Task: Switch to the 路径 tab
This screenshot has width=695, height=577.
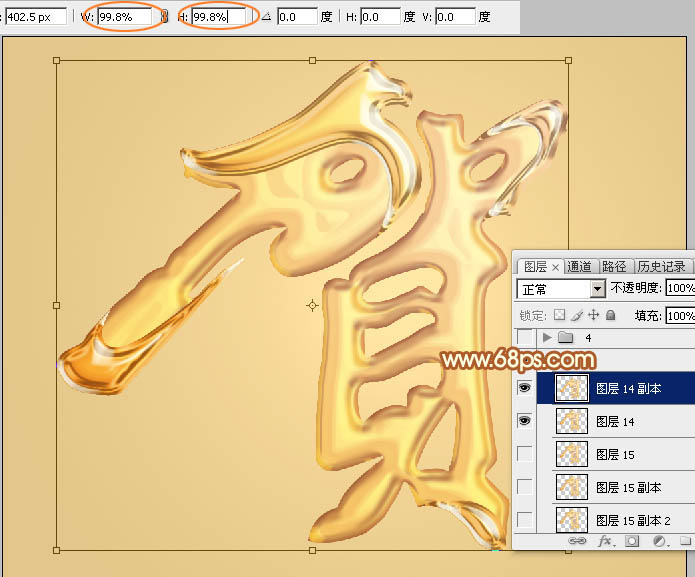Action: [x=614, y=267]
